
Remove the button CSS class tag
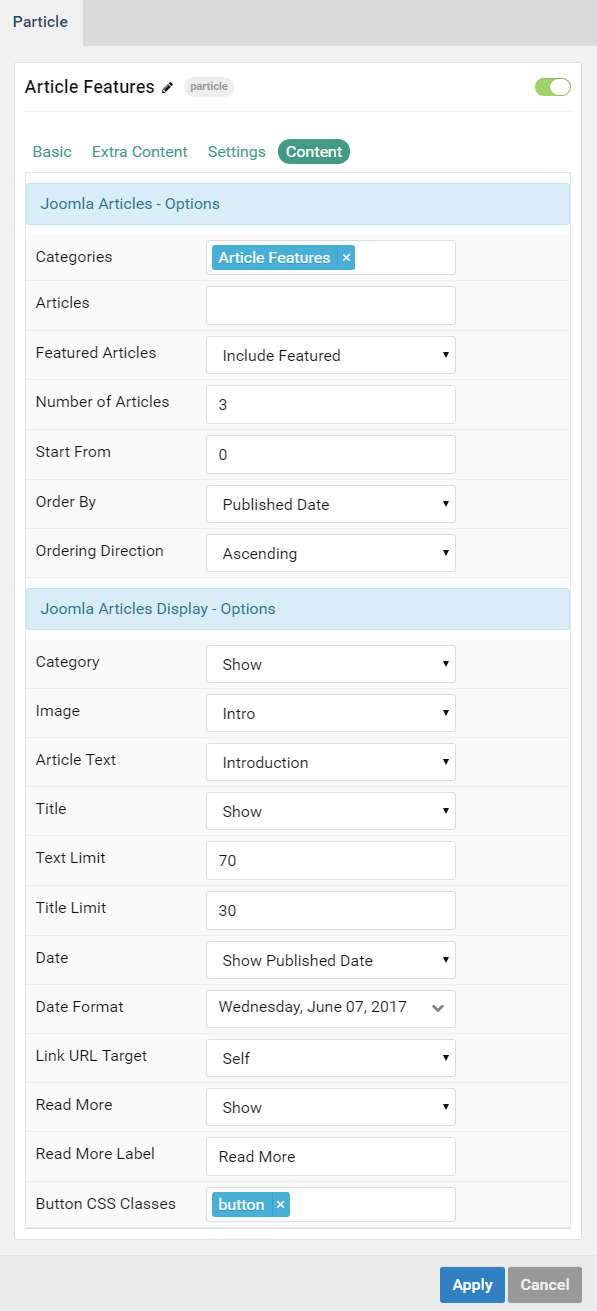tap(280, 1205)
